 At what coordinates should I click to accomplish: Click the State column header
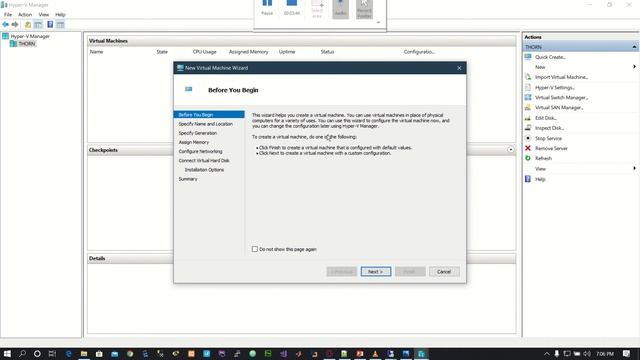162,52
